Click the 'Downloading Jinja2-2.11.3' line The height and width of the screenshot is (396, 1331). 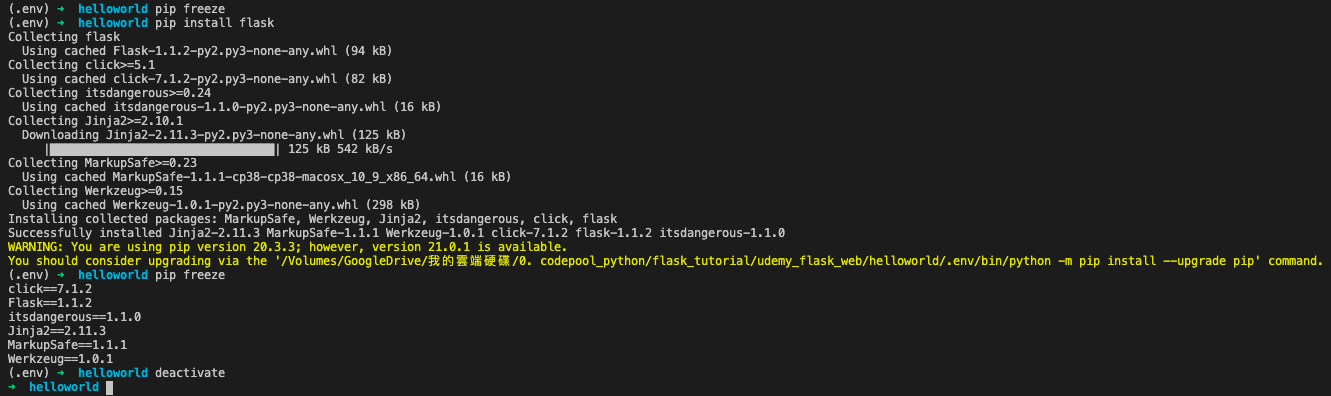pos(213,135)
